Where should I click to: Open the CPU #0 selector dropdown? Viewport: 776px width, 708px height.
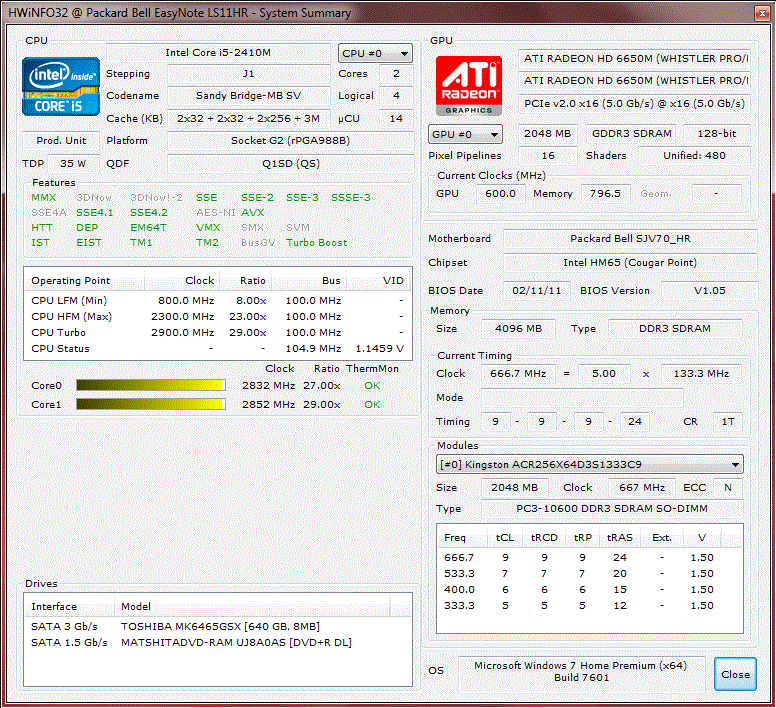pyautogui.click(x=375, y=53)
